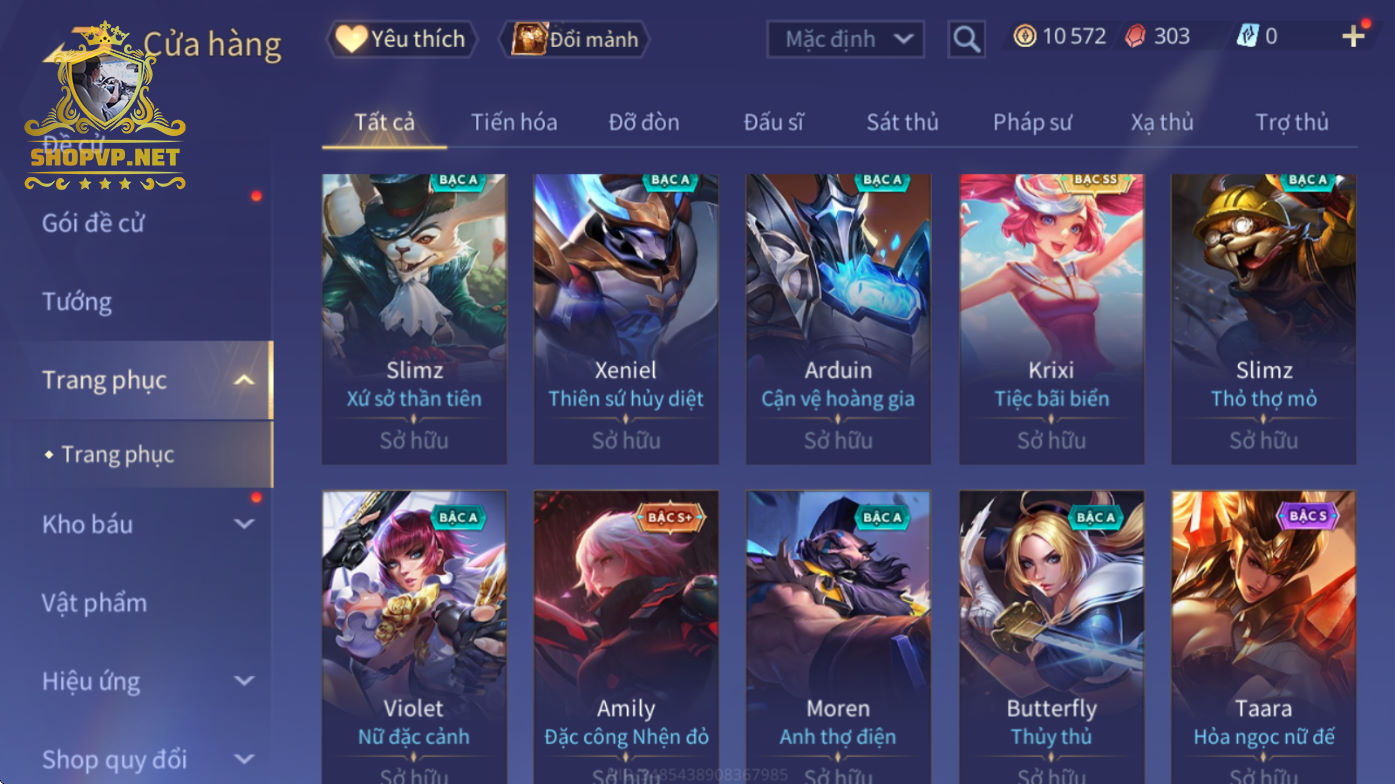Collapse the Trang phục sidebar section
Image resolution: width=1395 pixels, height=784 pixels.
[x=244, y=380]
